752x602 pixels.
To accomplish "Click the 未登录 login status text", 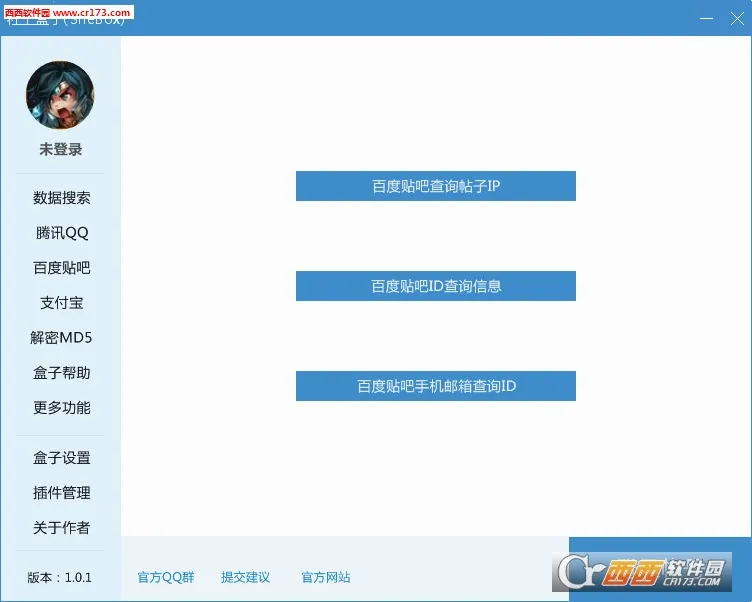I will 60,149.
